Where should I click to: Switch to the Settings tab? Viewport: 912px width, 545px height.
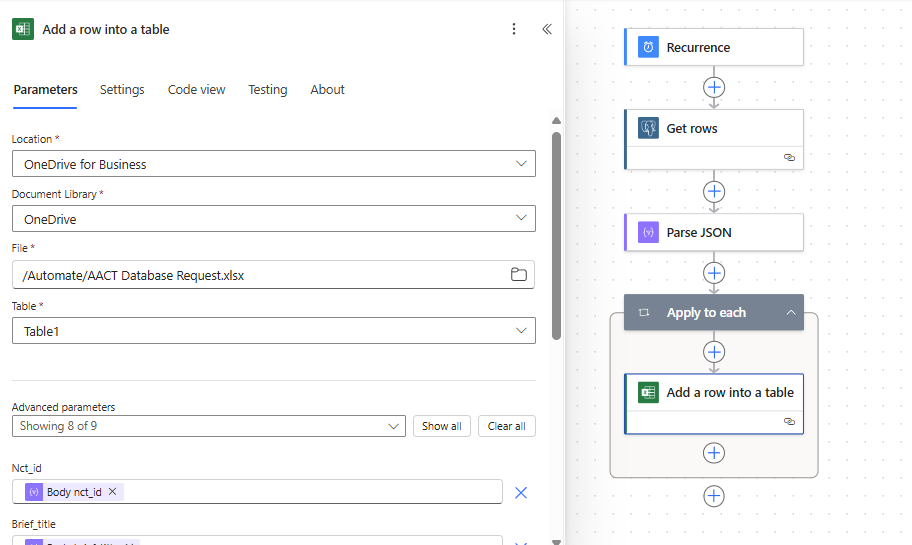tap(122, 90)
